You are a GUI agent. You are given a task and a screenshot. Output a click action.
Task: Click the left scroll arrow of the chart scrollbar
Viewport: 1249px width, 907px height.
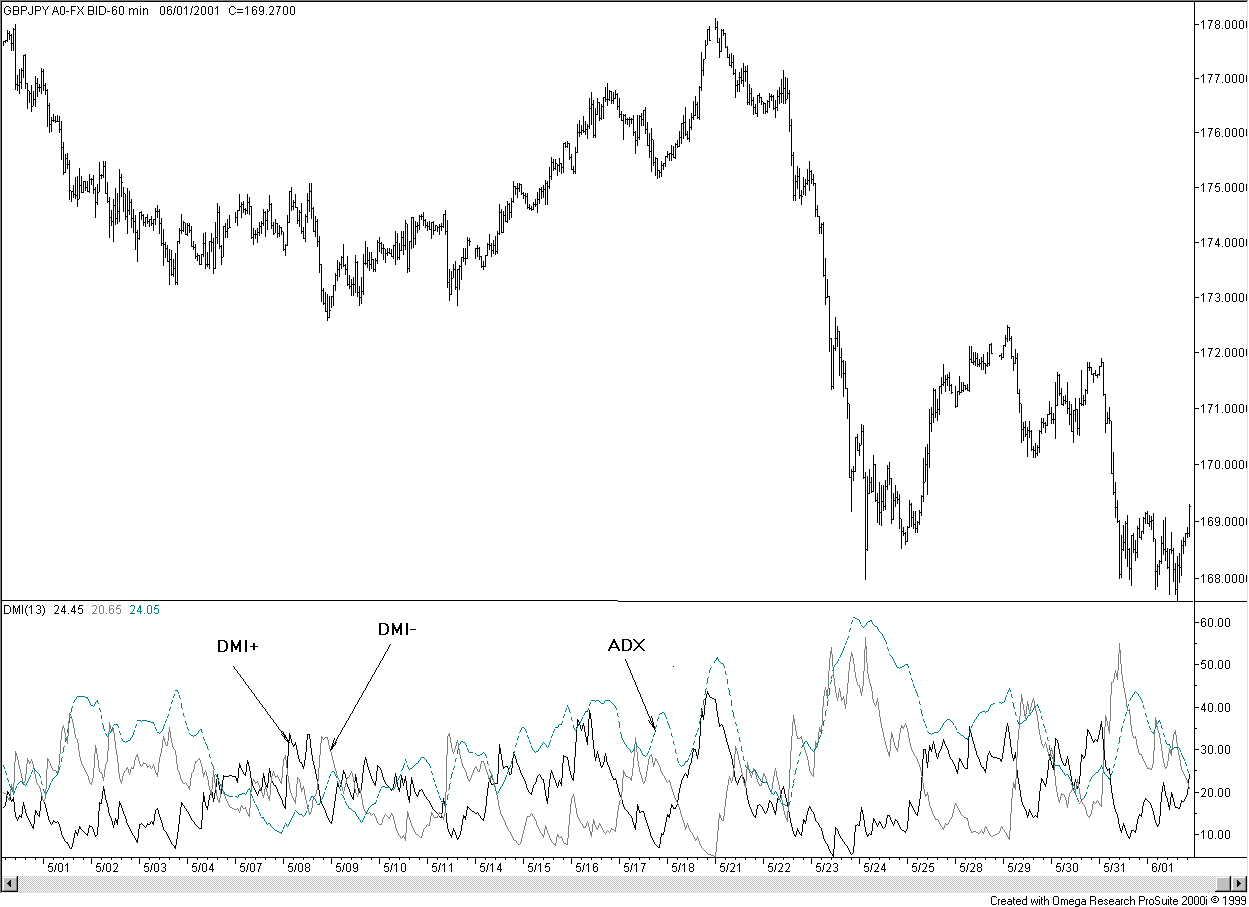tap(9, 884)
